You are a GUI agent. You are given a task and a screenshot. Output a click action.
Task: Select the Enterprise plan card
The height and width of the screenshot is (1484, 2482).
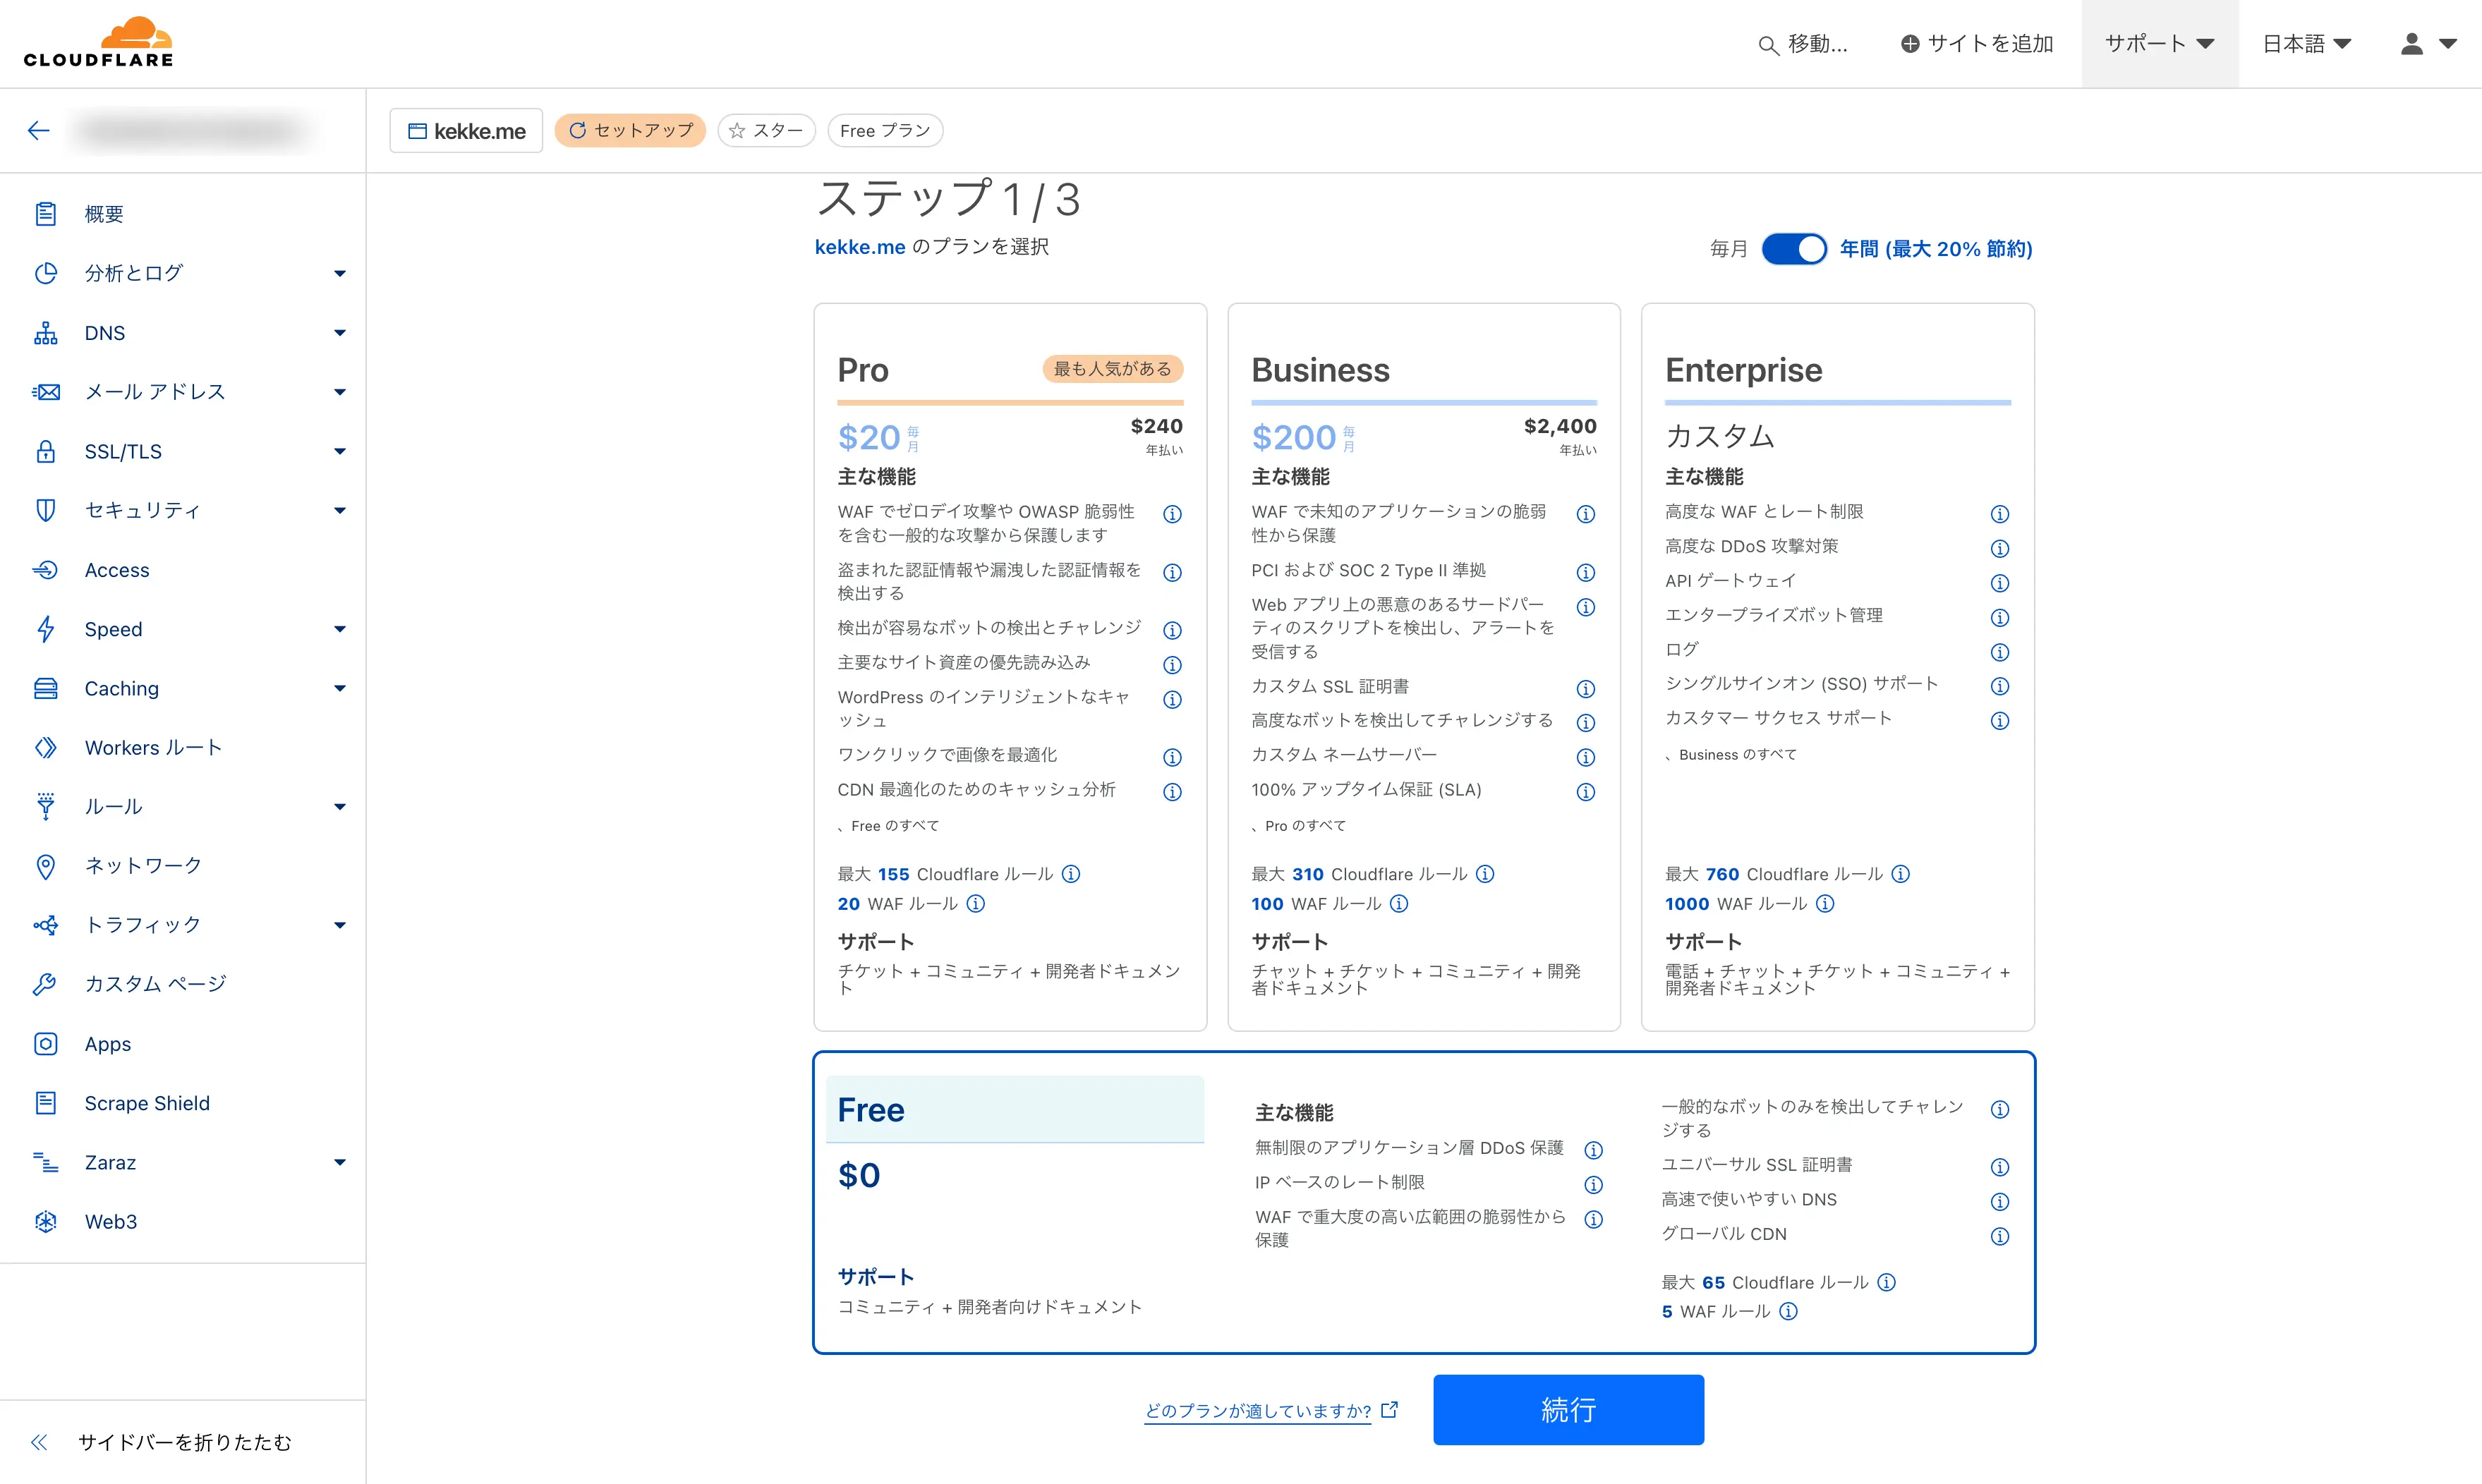pyautogui.click(x=1838, y=667)
